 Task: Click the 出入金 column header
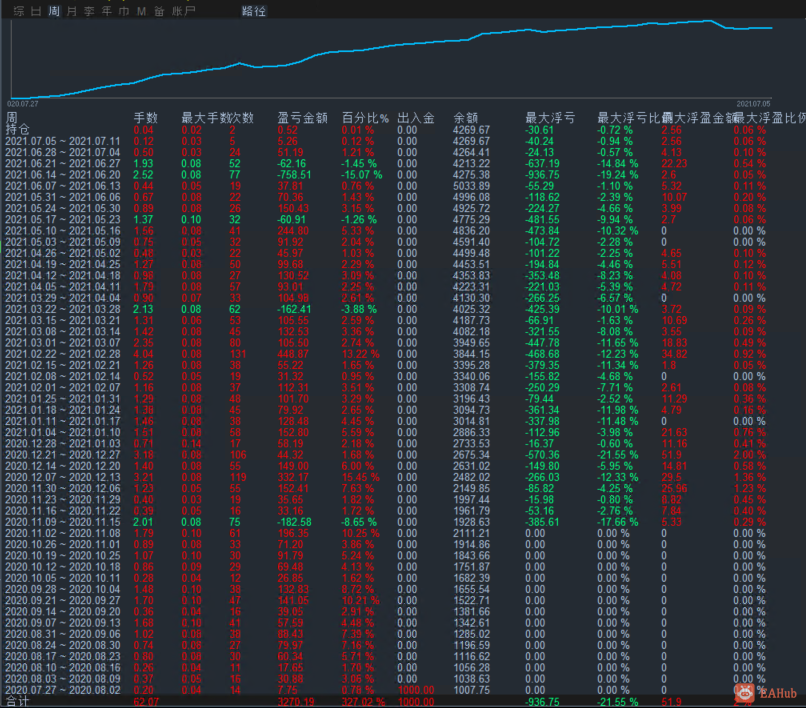pyautogui.click(x=416, y=118)
